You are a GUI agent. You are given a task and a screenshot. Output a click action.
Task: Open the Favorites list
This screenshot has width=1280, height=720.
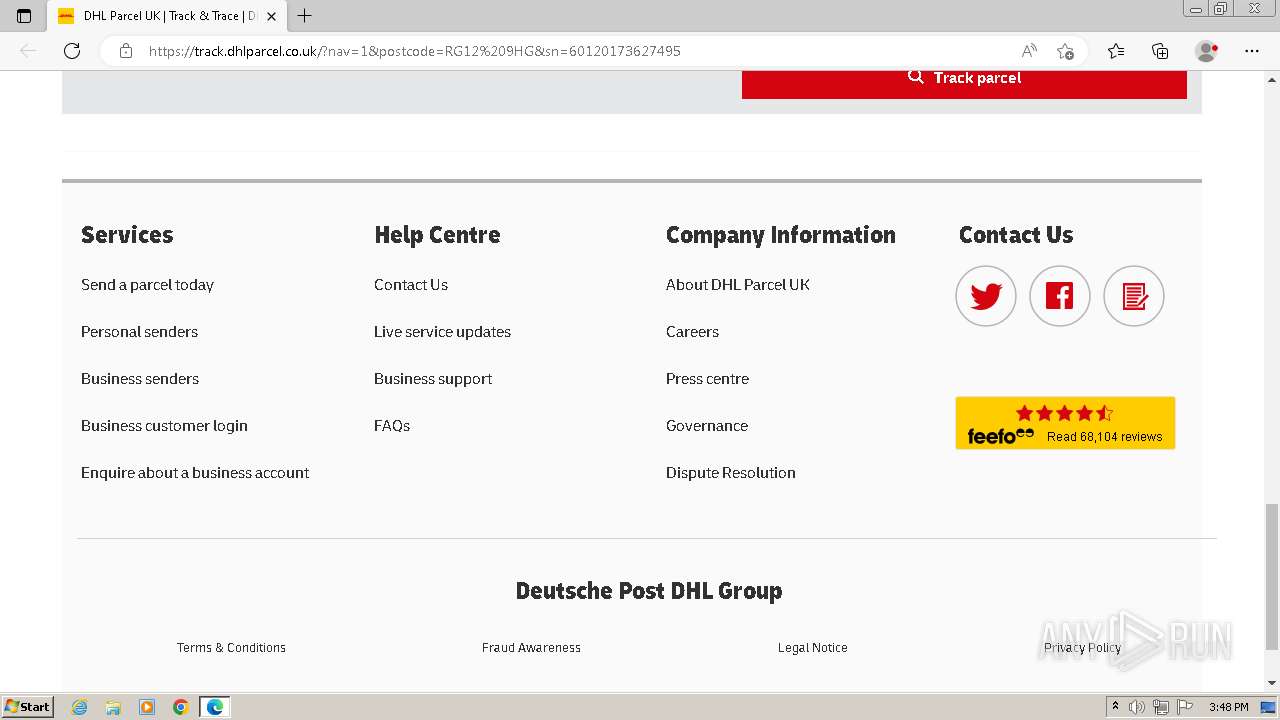[x=1116, y=51]
